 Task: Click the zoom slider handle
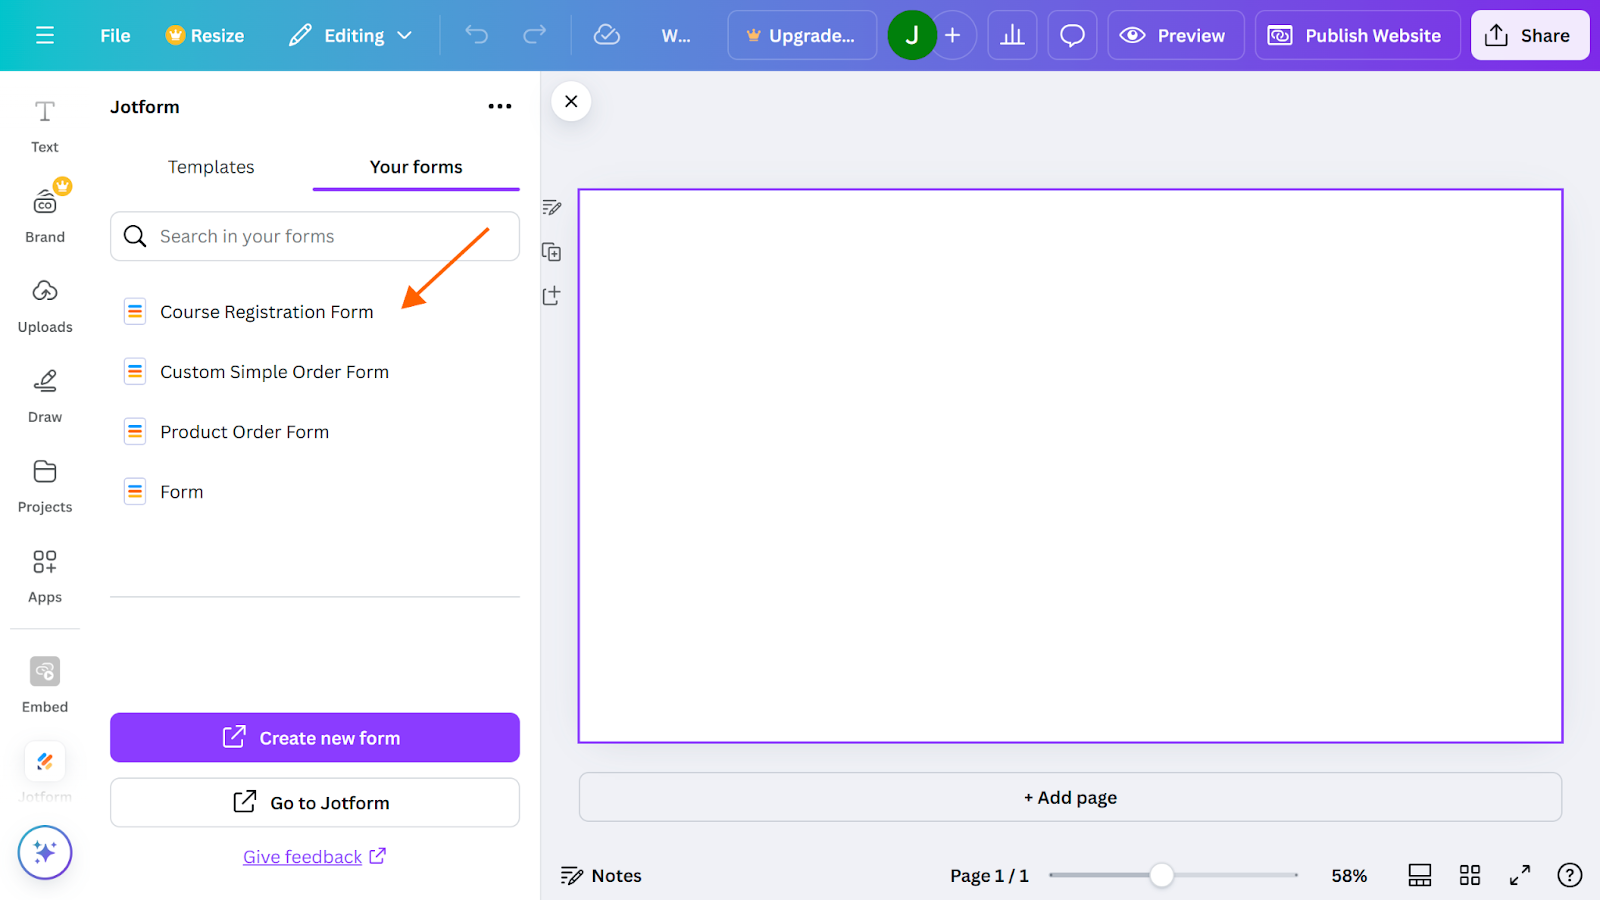pos(1161,876)
